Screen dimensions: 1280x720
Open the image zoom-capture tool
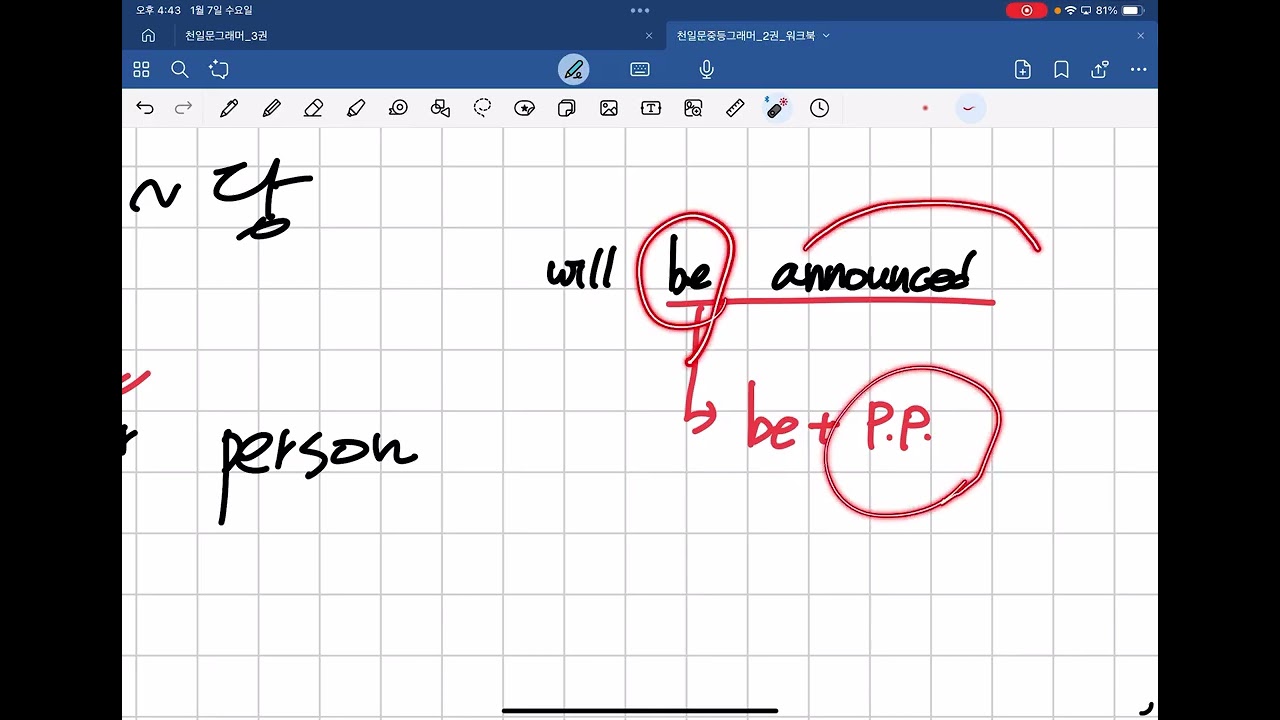(693, 108)
